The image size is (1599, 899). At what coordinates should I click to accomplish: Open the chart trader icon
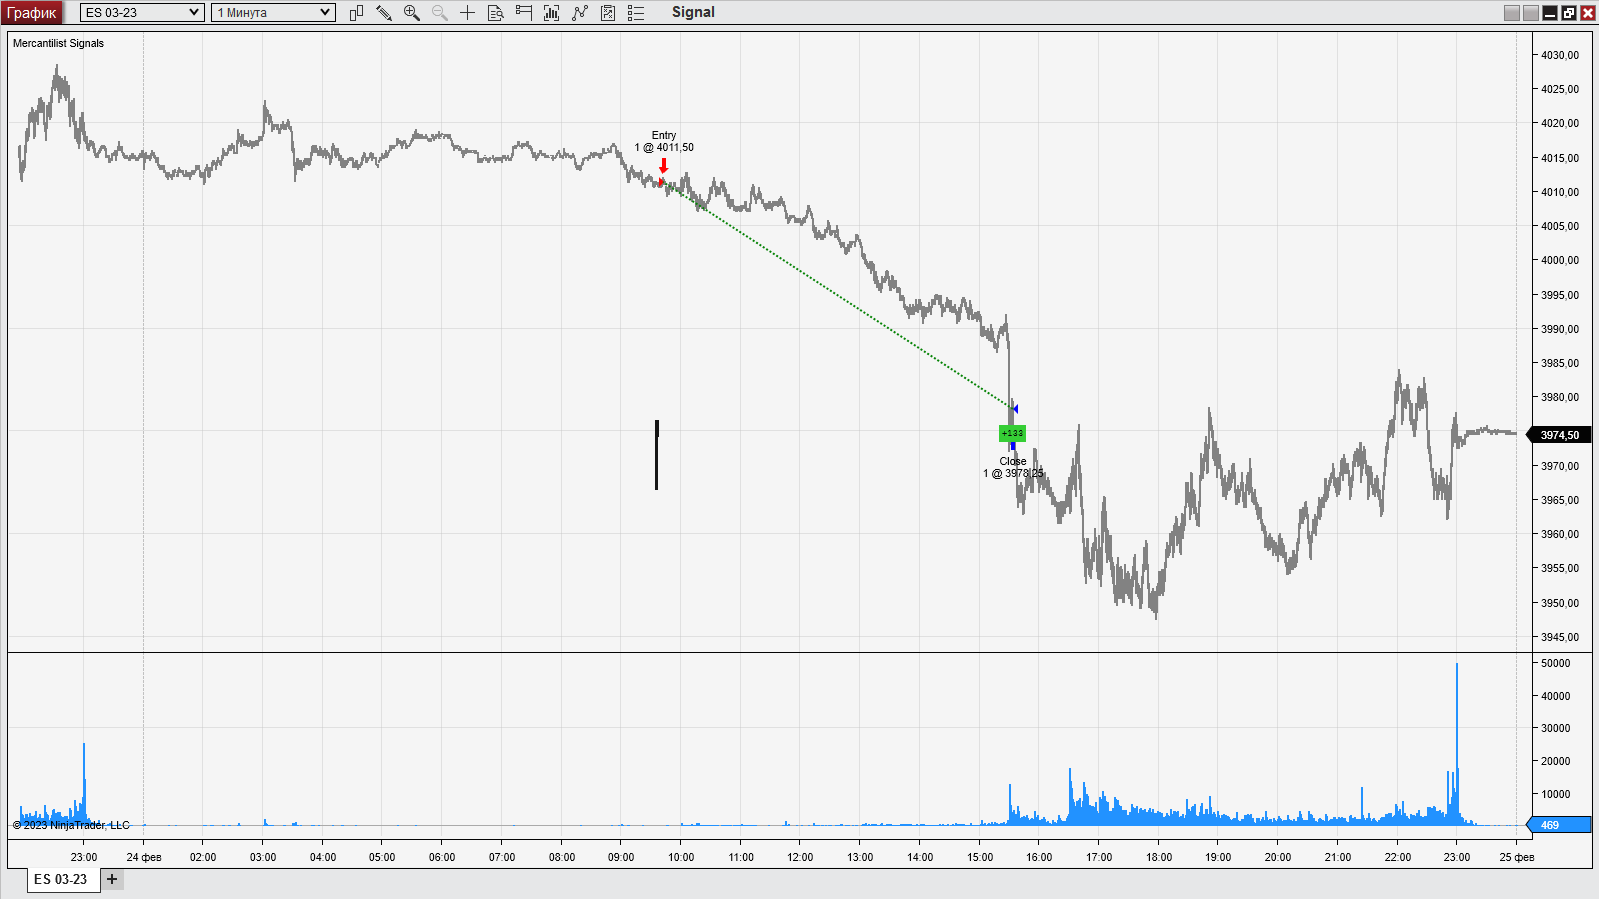coord(523,13)
